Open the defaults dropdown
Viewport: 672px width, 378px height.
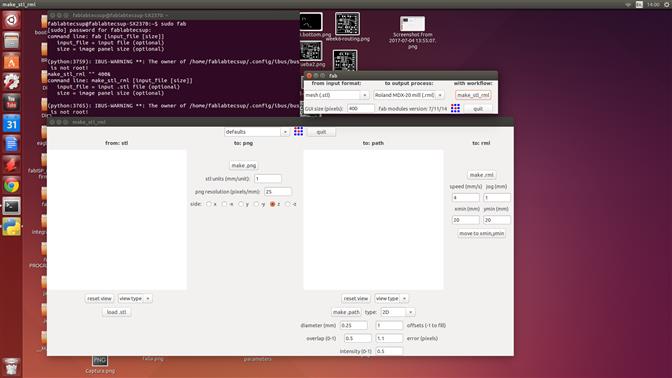257,132
